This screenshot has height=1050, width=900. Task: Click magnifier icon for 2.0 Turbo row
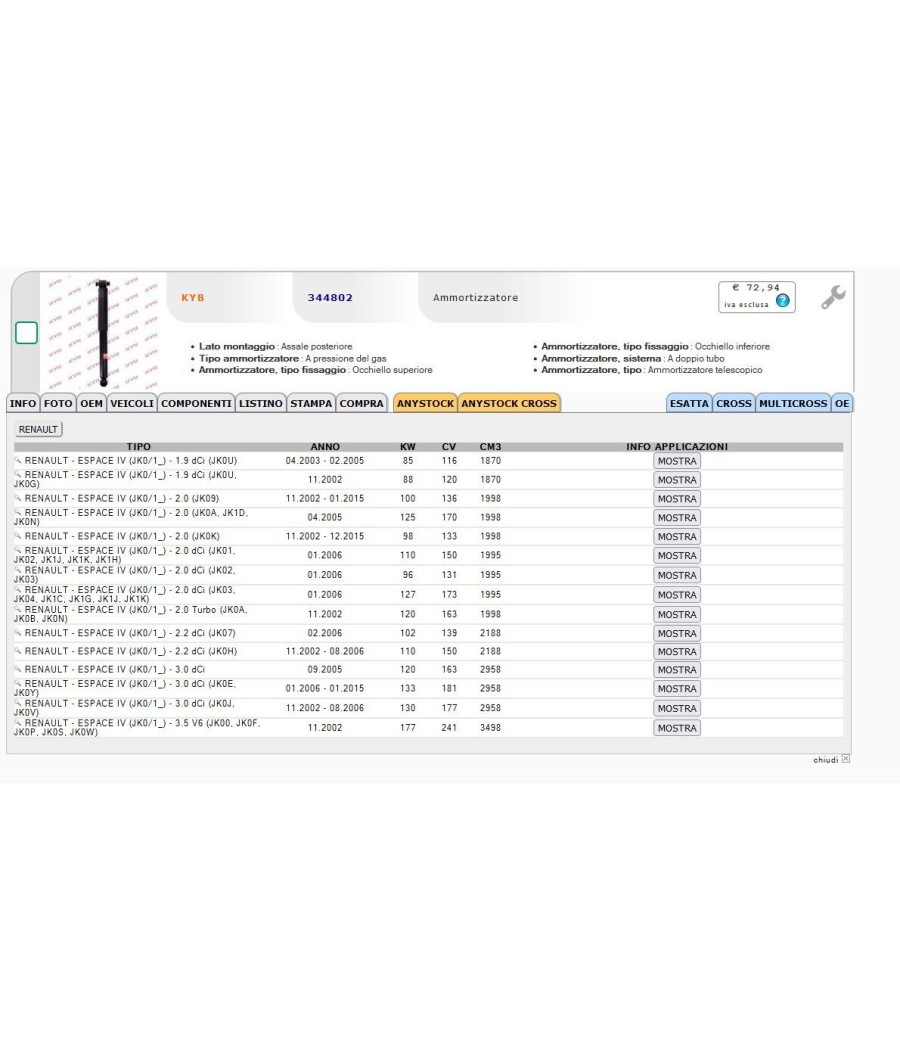tap(18, 609)
